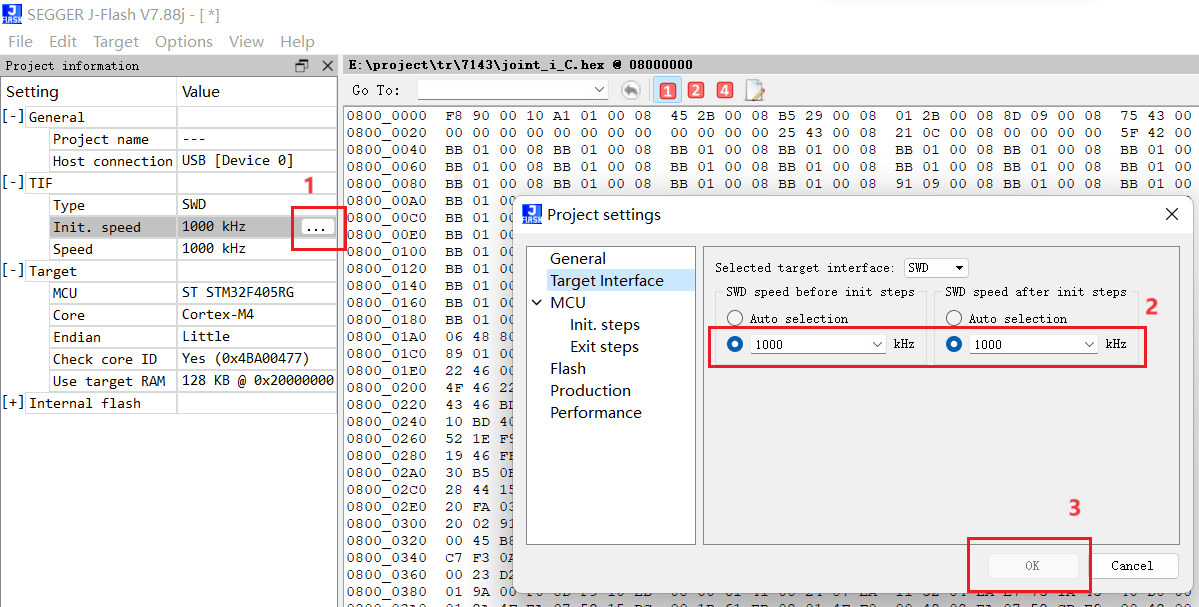Open the Target menu

[x=116, y=41]
